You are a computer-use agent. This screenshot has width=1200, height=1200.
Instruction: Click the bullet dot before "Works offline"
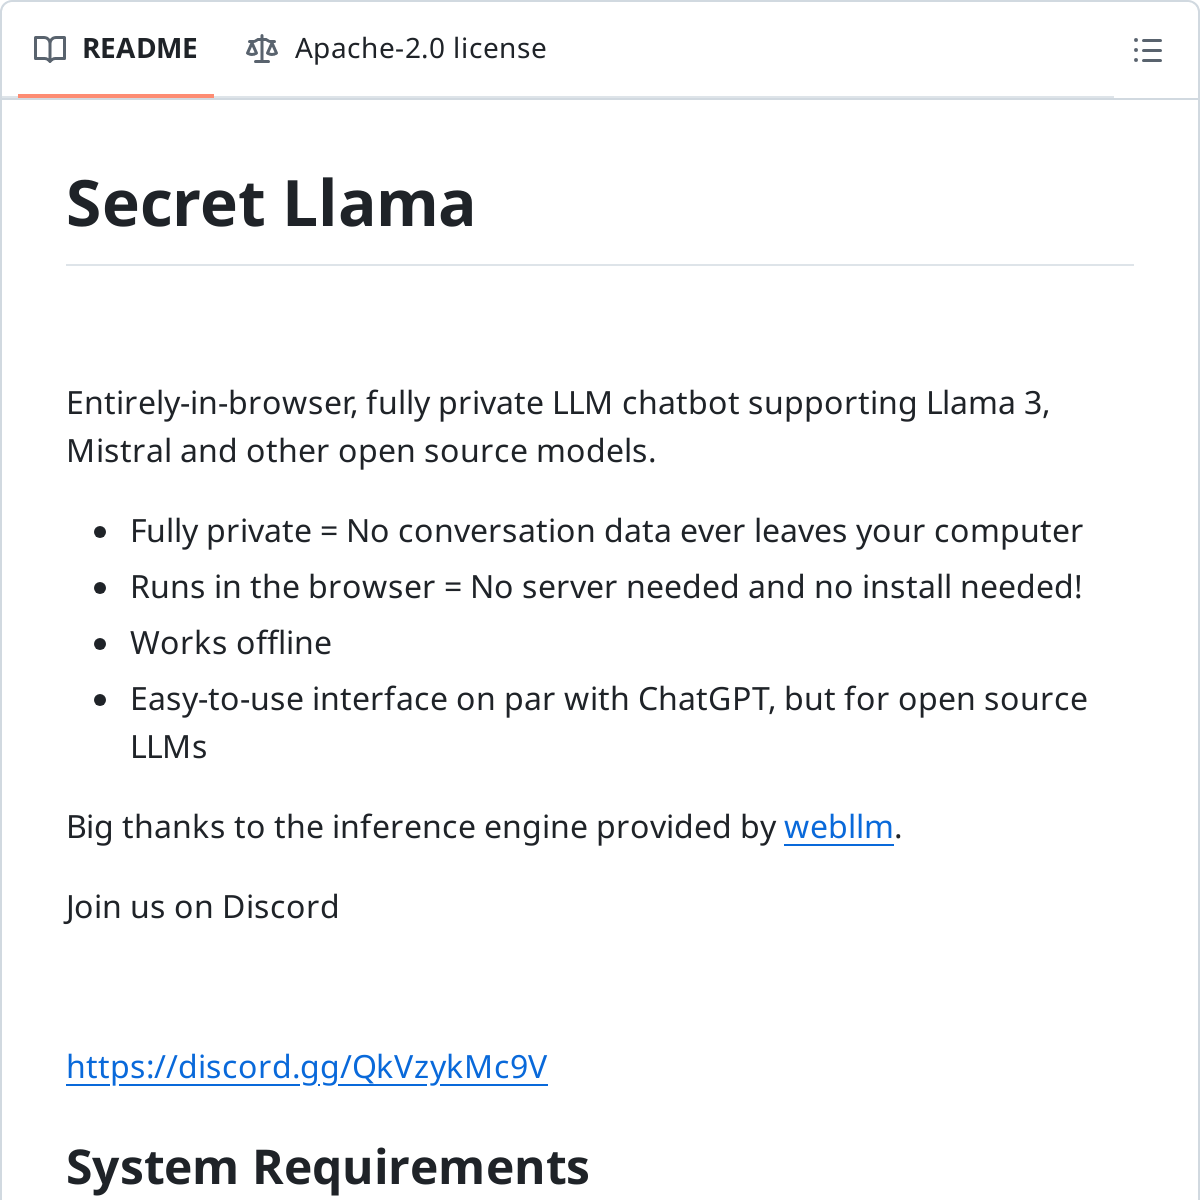100,645
